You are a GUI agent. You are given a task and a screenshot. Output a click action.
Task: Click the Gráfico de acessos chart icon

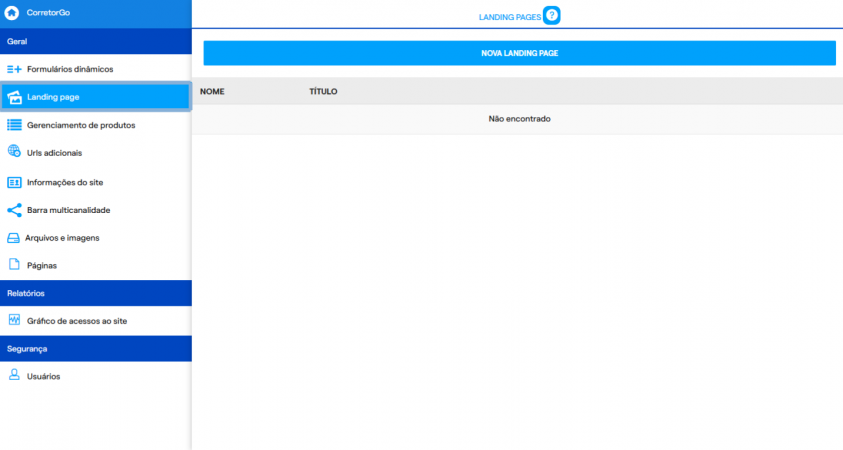[14, 320]
